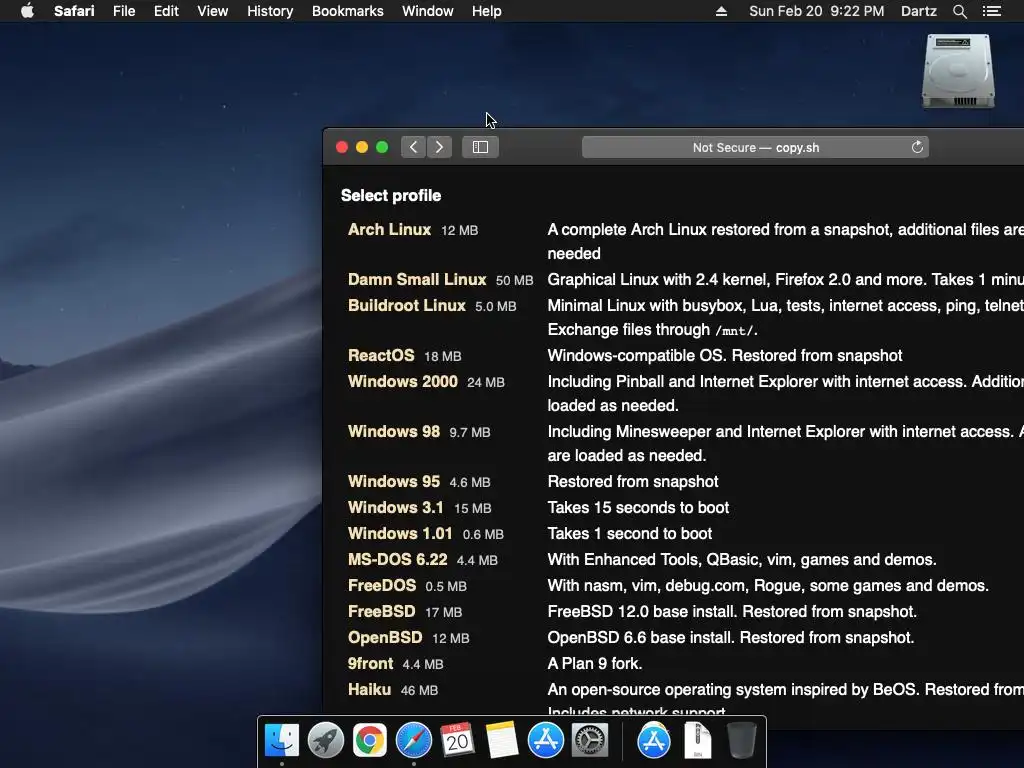Click the green full-screen button in Safari
The width and height of the screenshot is (1024, 768).
382,147
